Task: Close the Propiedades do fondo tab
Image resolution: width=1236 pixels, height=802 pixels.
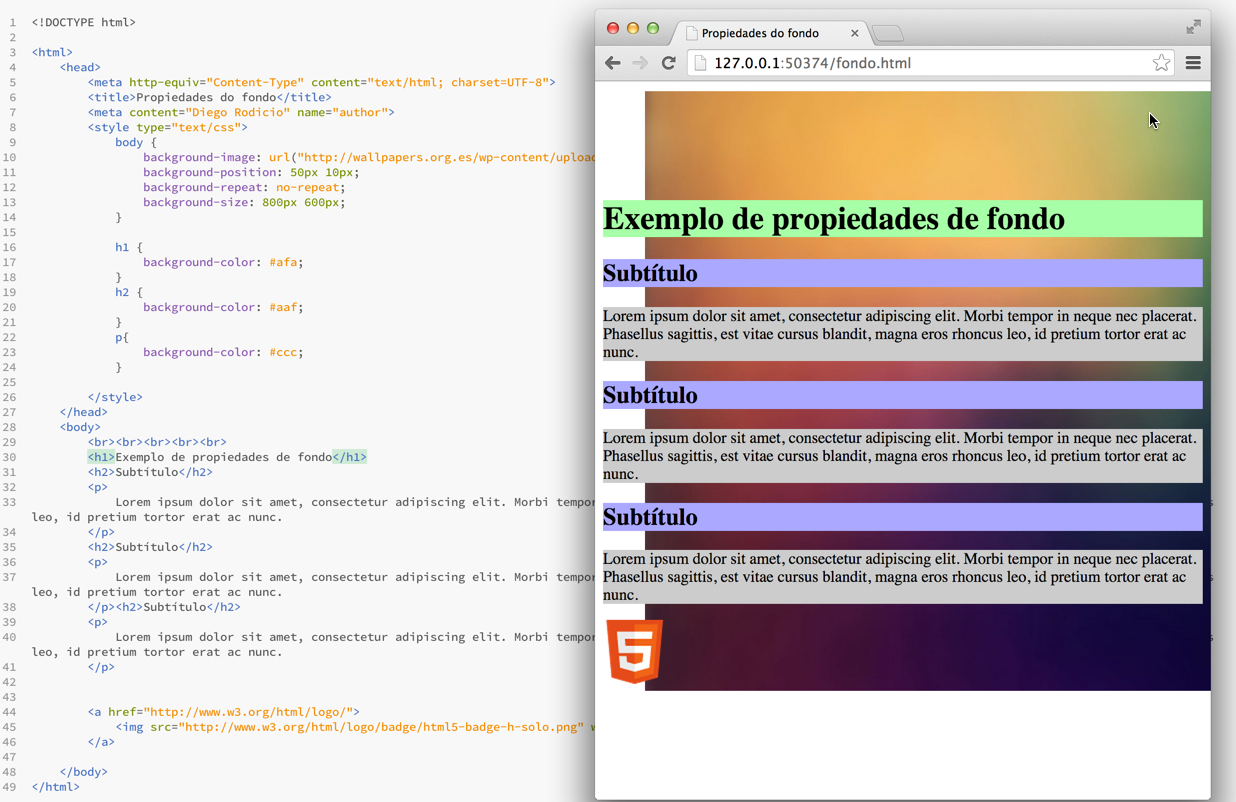Action: [854, 33]
